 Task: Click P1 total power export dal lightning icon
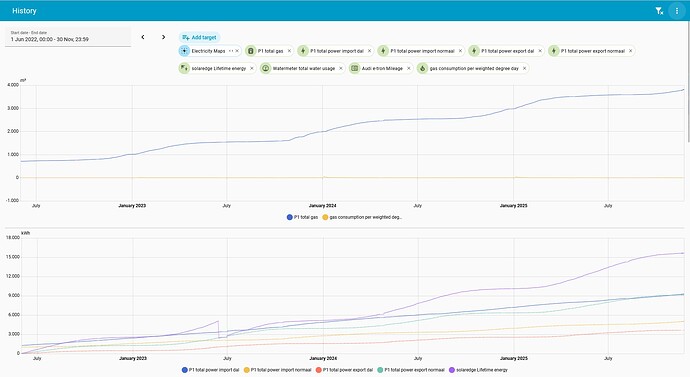point(474,51)
